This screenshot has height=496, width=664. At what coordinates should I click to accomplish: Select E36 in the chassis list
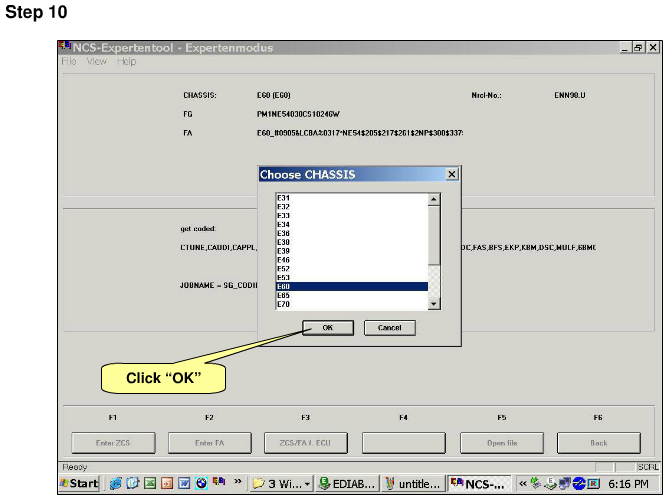tap(352, 233)
